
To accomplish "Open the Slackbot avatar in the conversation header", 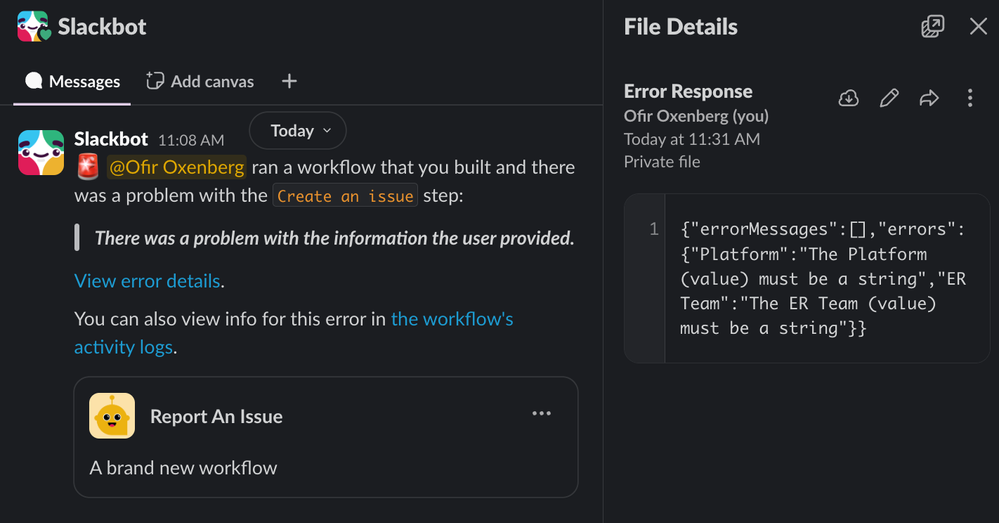I will click(x=34, y=26).
